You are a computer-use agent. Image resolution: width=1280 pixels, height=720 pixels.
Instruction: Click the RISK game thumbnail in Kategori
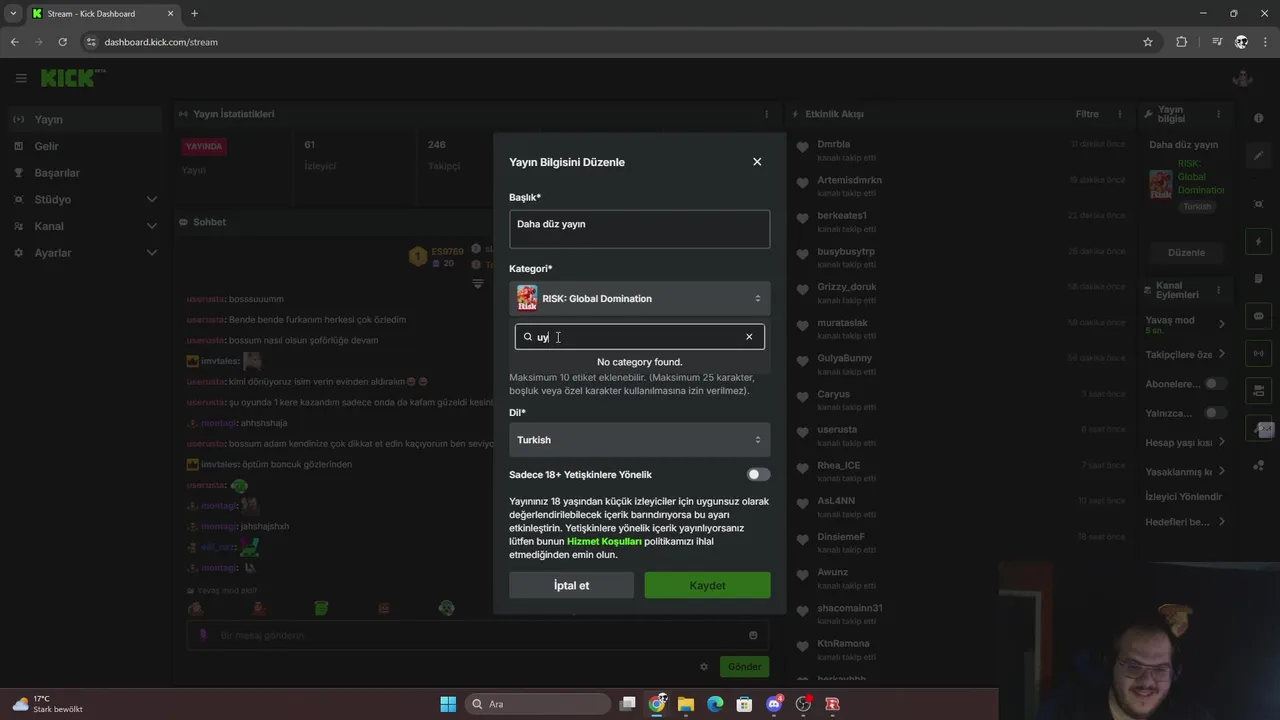click(x=527, y=298)
